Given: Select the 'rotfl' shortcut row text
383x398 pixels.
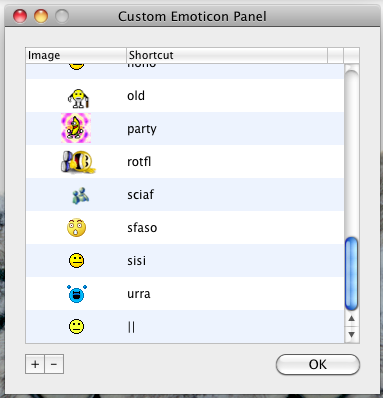Looking at the screenshot, I should pos(139,162).
